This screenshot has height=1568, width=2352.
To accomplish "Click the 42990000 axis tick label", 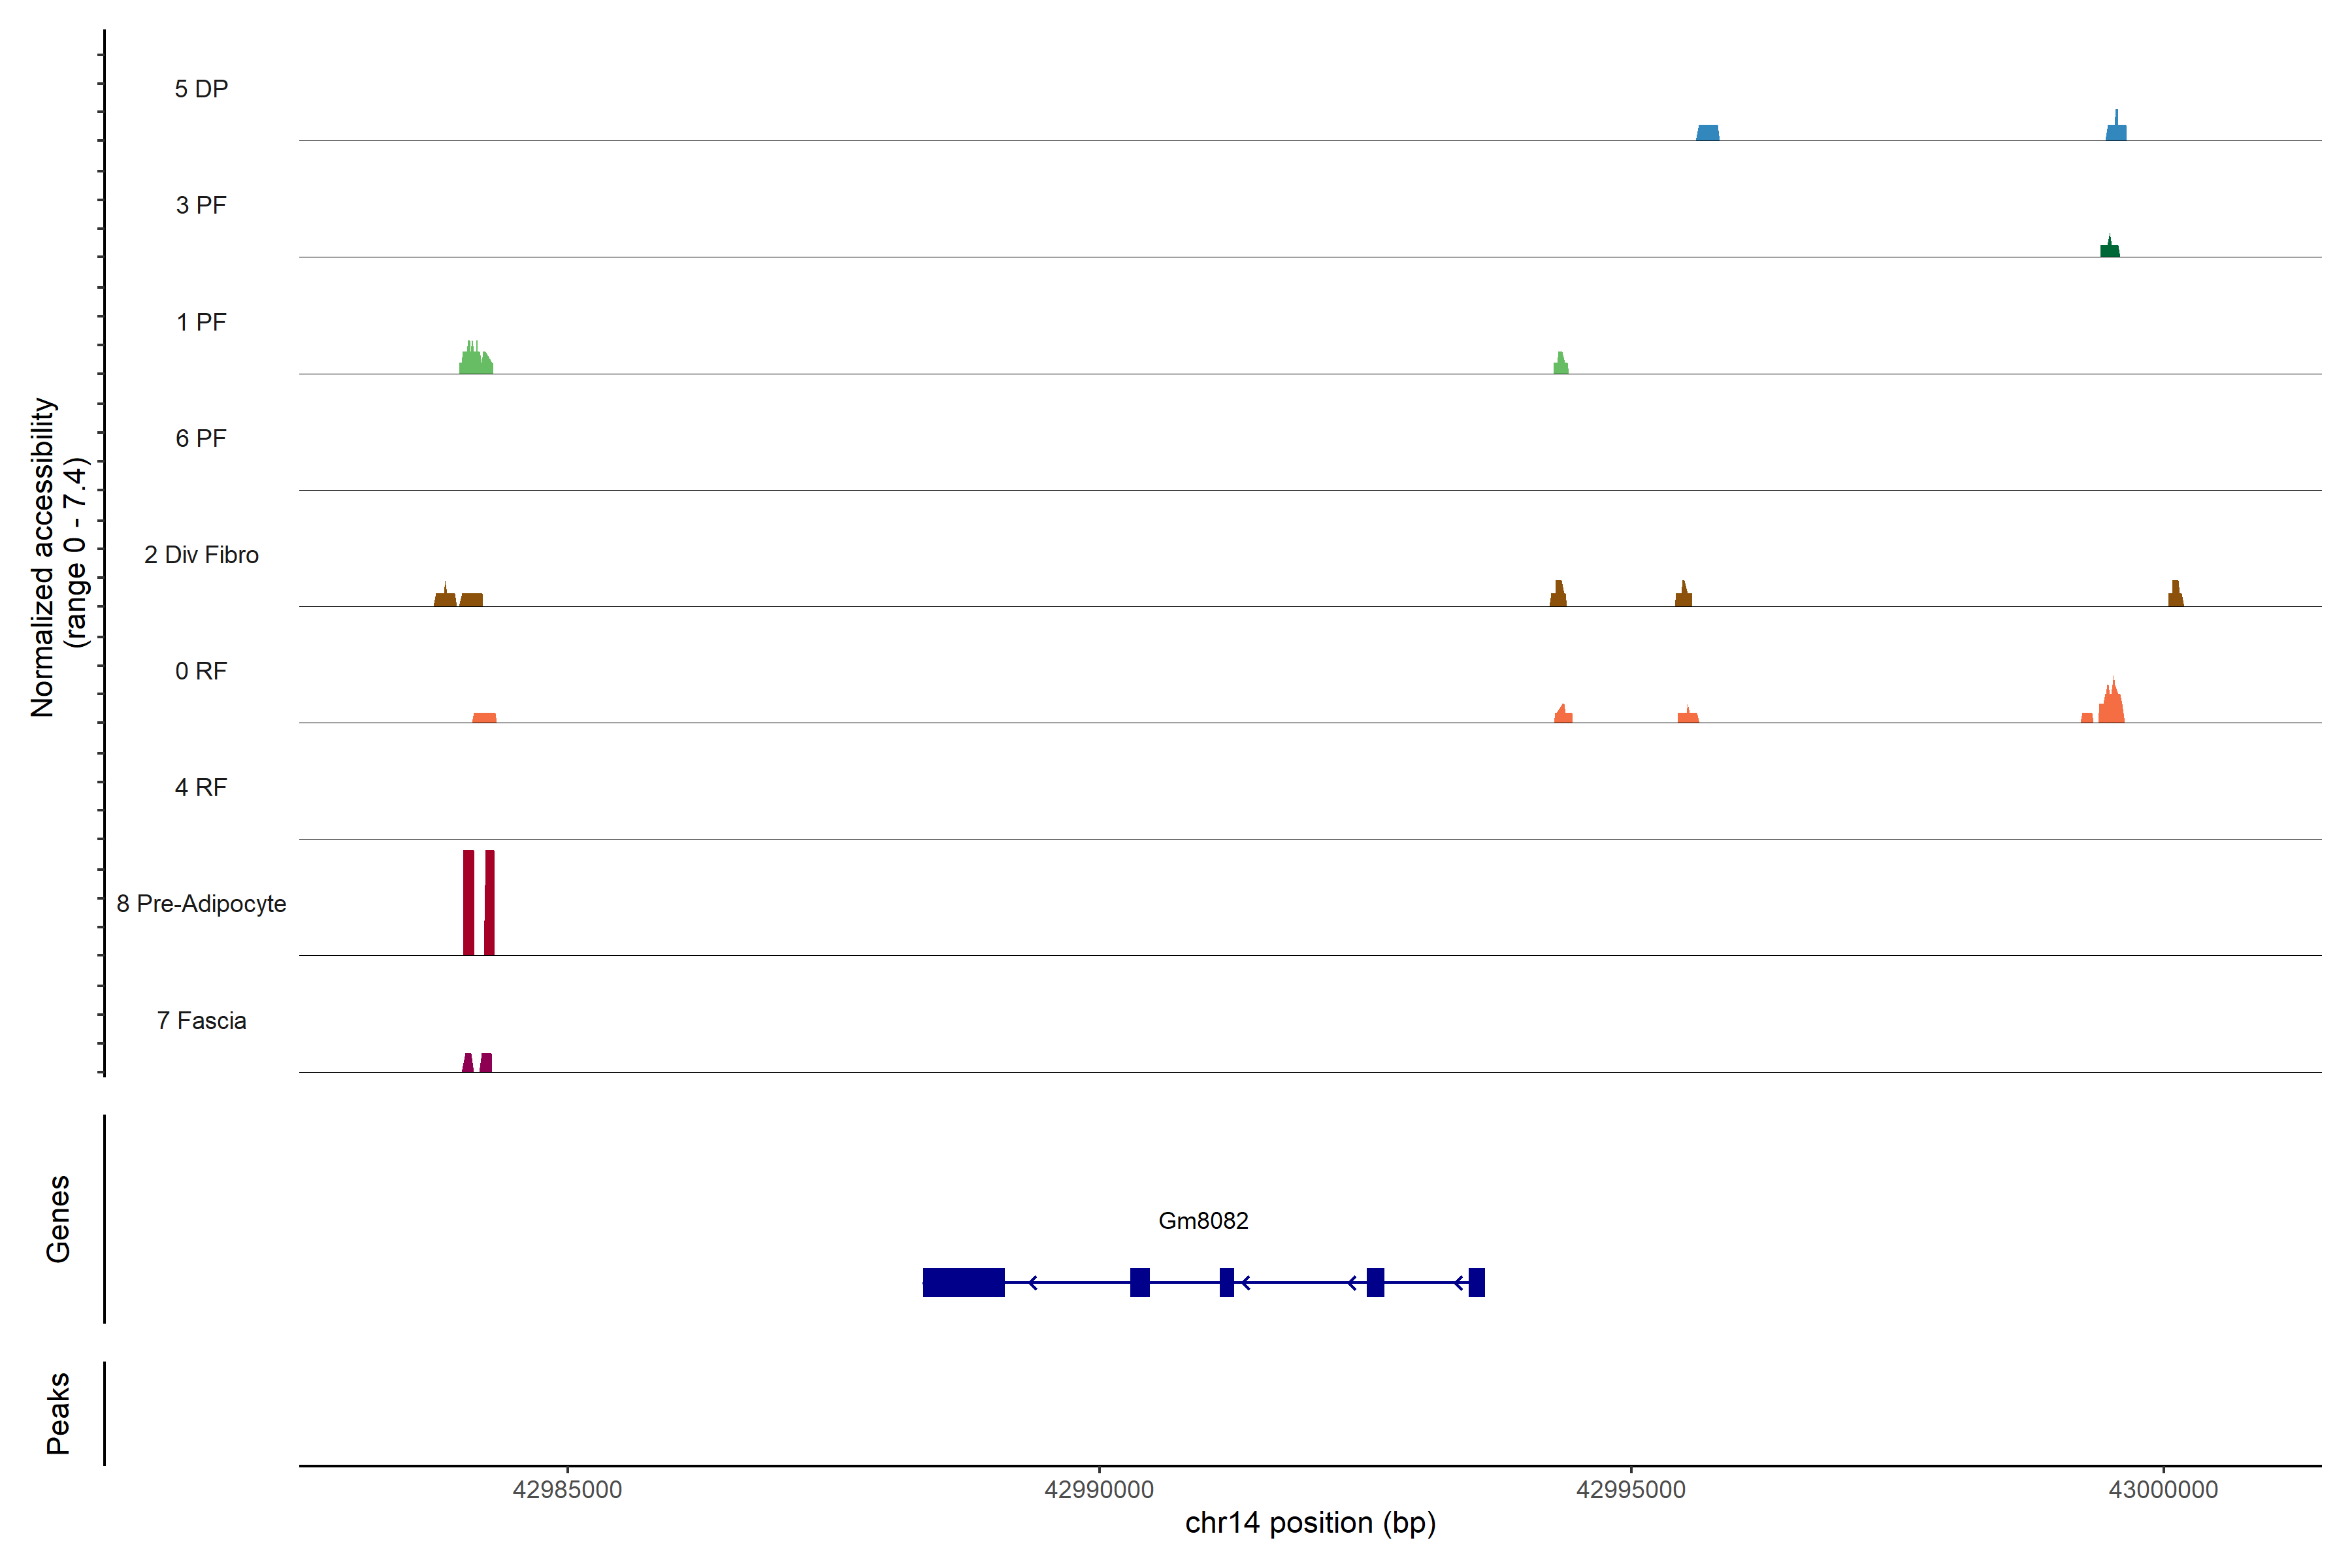I will 1099,1490.
